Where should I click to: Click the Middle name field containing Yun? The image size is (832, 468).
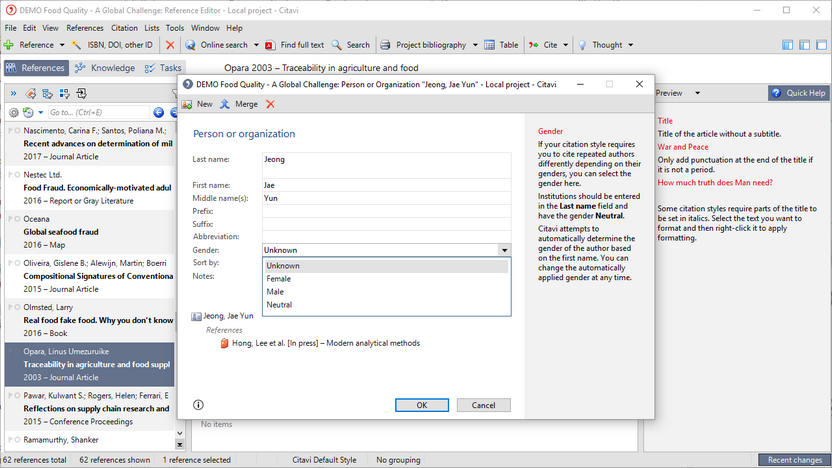pos(386,198)
